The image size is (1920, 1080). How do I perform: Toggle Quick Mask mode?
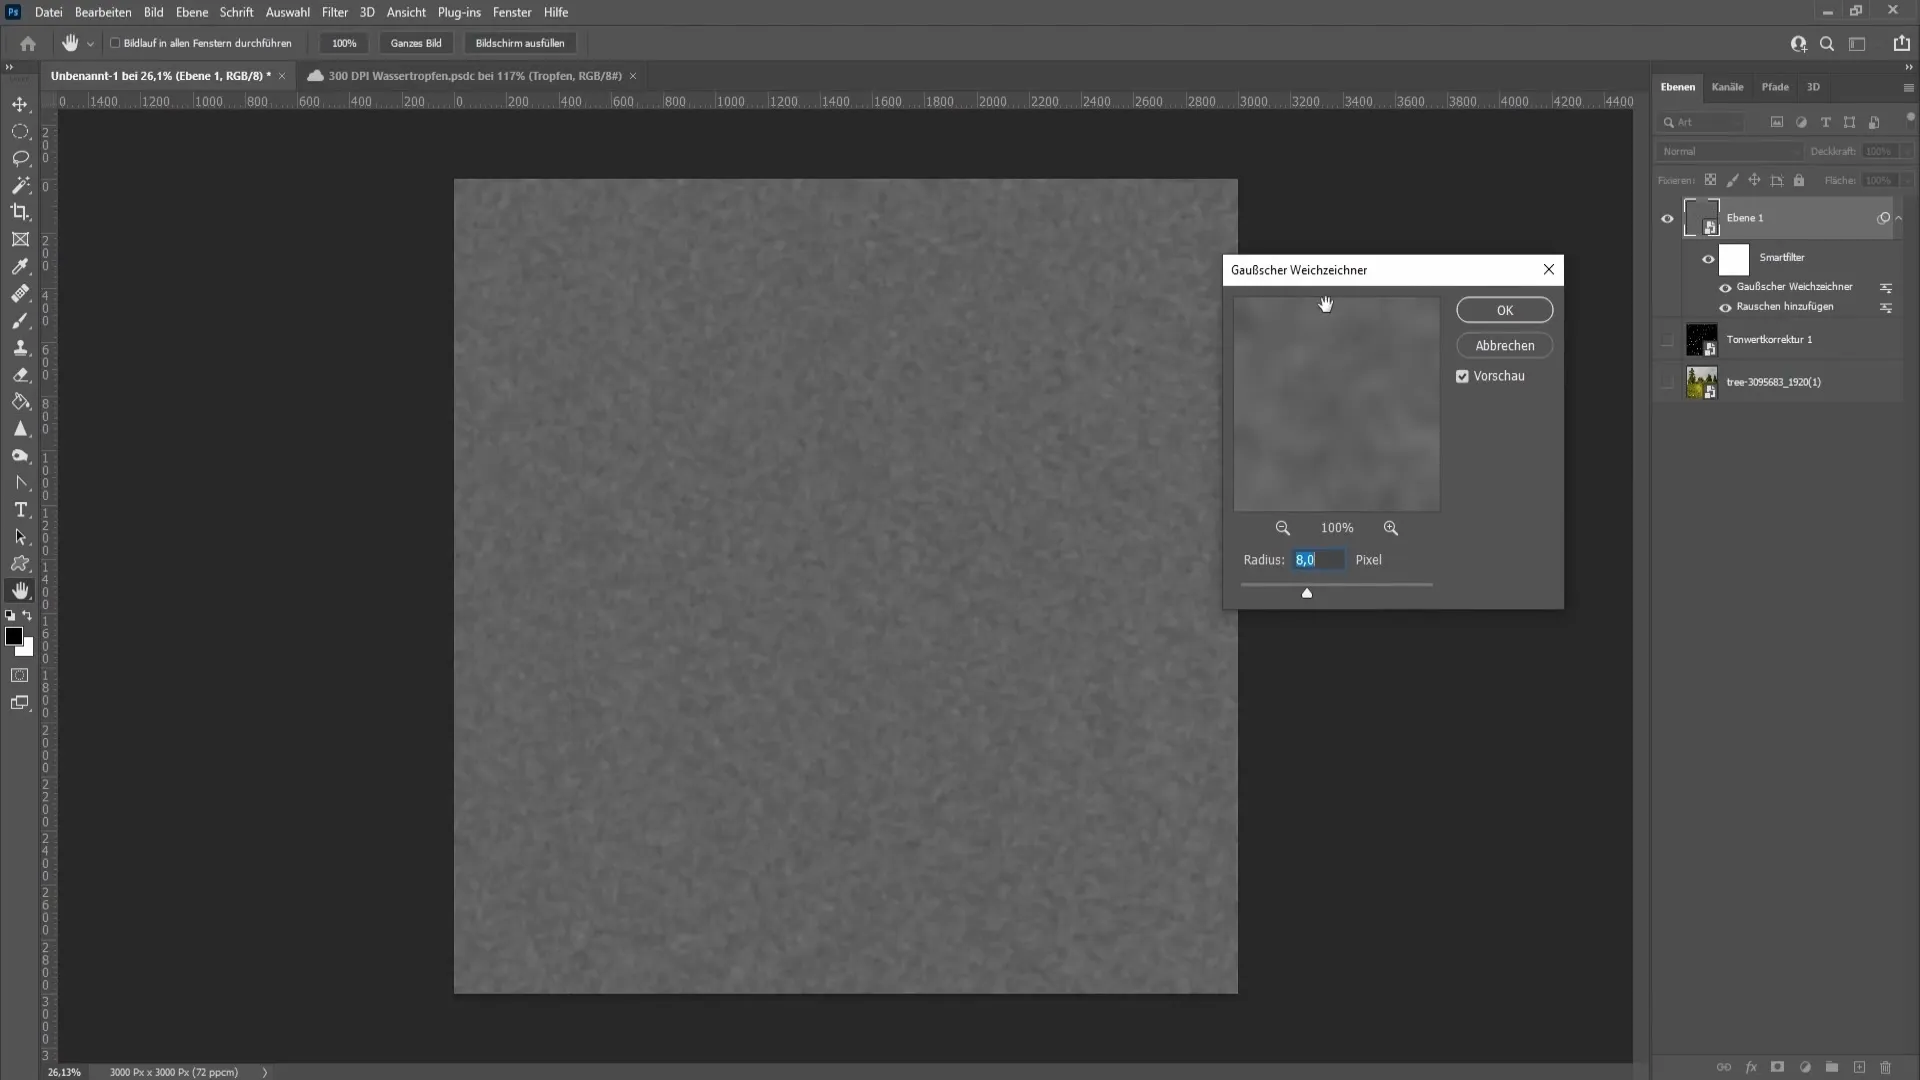pos(20,676)
